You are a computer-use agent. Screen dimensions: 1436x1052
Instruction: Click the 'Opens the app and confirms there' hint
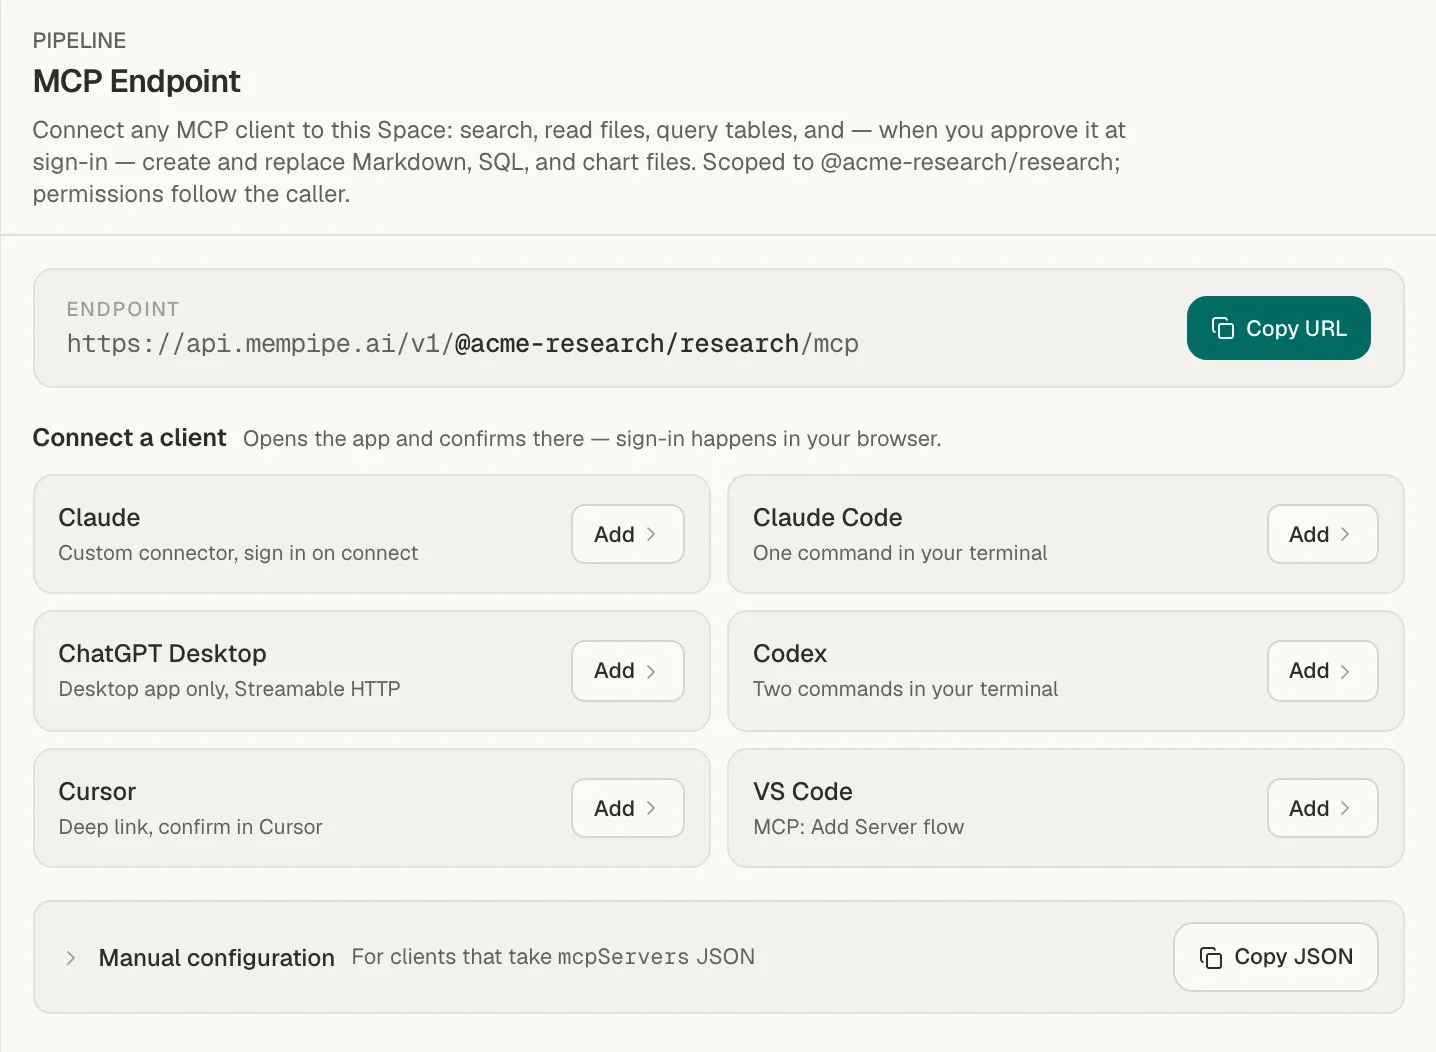(x=592, y=439)
